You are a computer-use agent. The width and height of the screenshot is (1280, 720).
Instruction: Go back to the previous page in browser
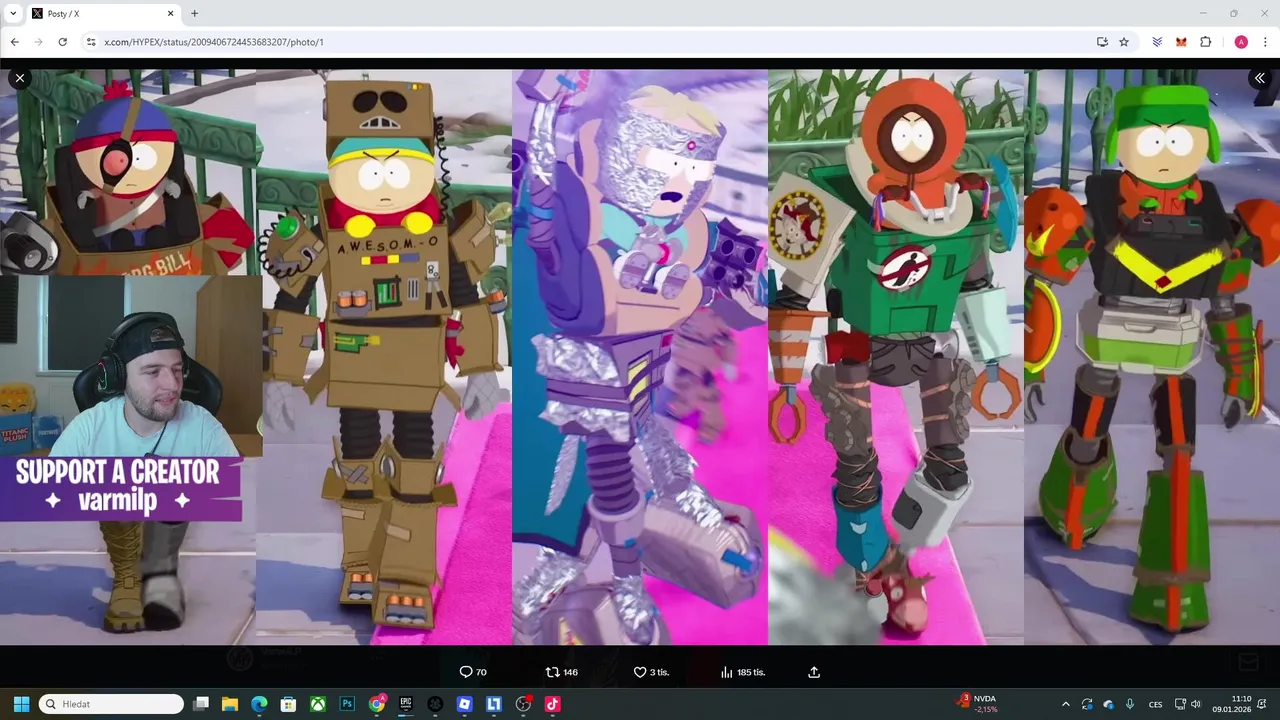click(15, 42)
